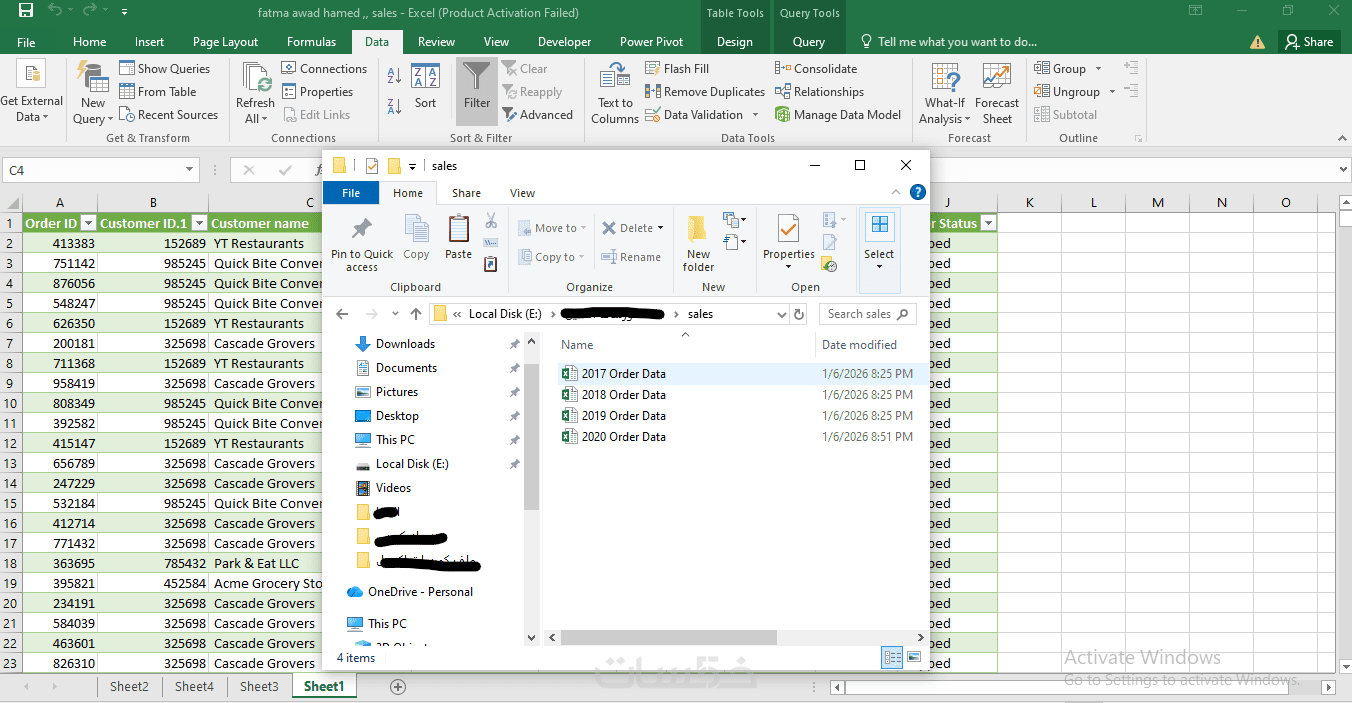
Task: Open the Query ribbon tab
Action: 809,42
